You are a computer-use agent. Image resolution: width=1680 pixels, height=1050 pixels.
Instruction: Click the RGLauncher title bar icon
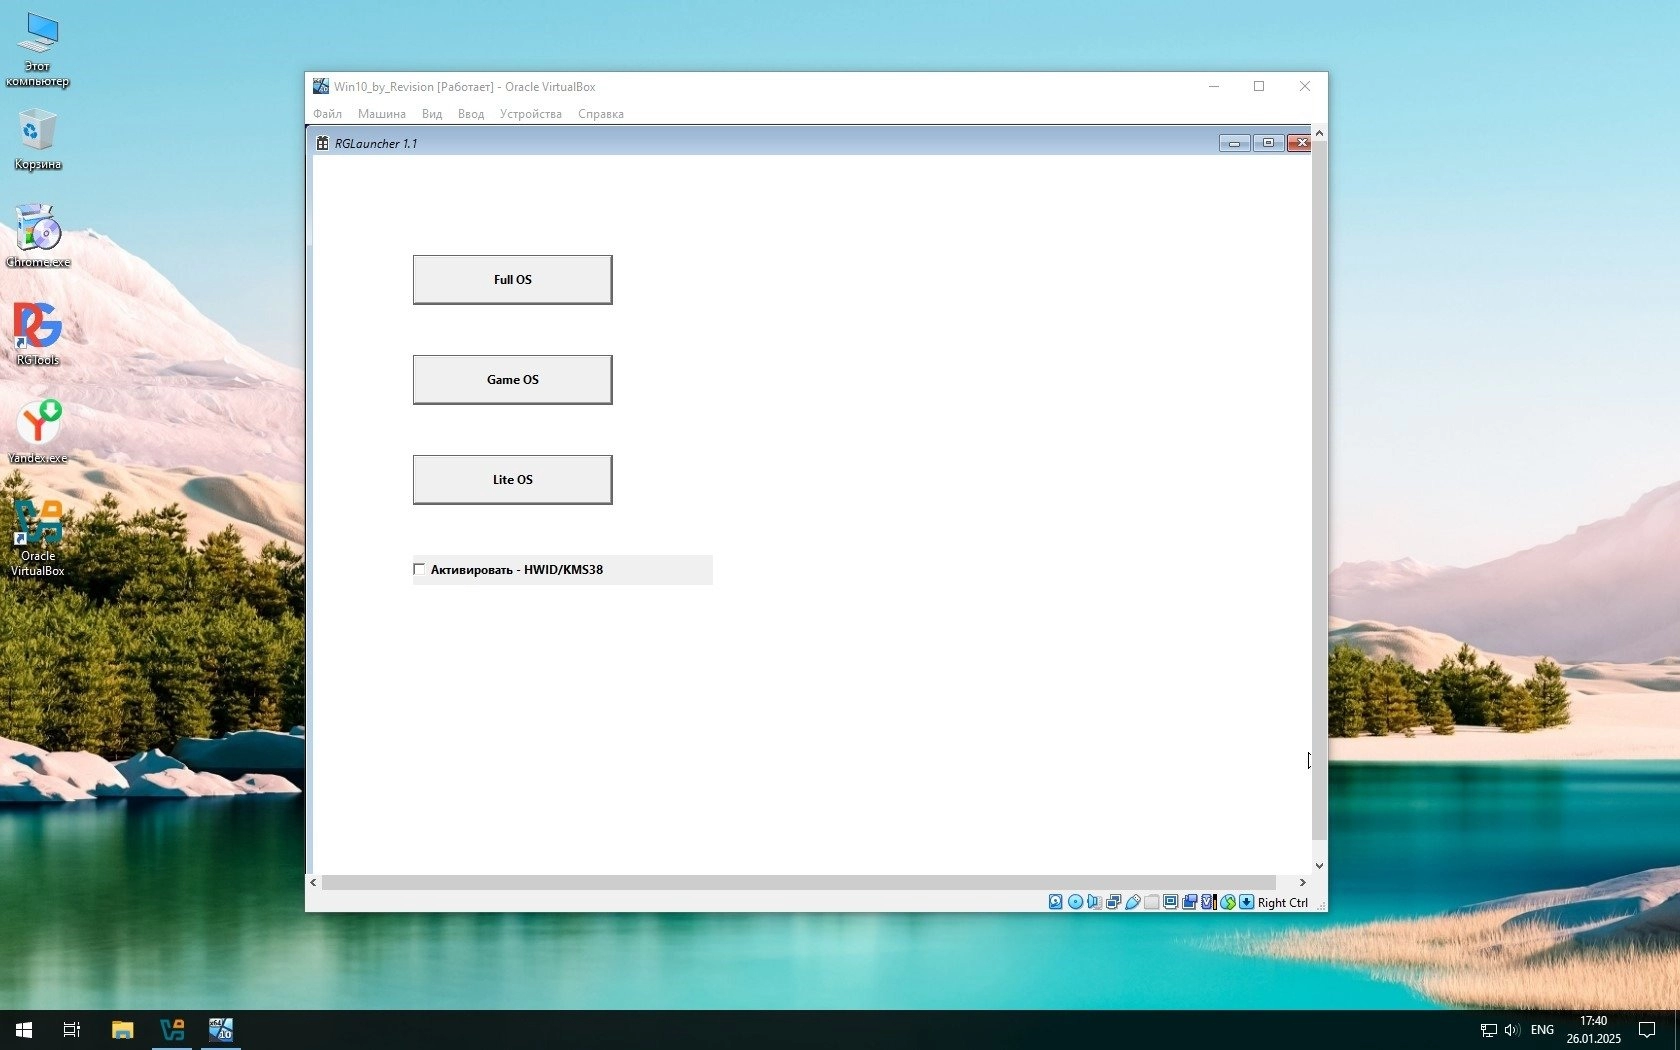(x=322, y=143)
